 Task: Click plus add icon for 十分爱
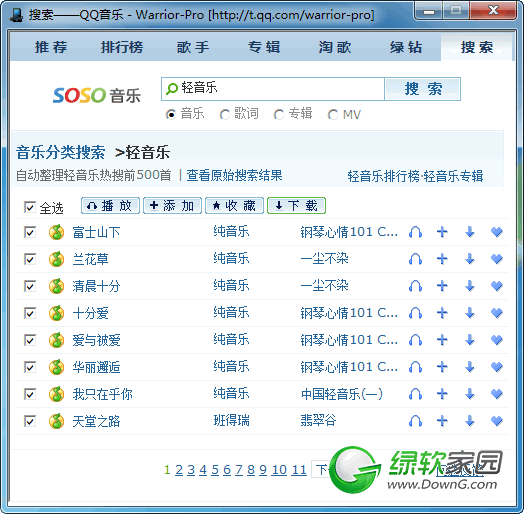[x=442, y=313]
